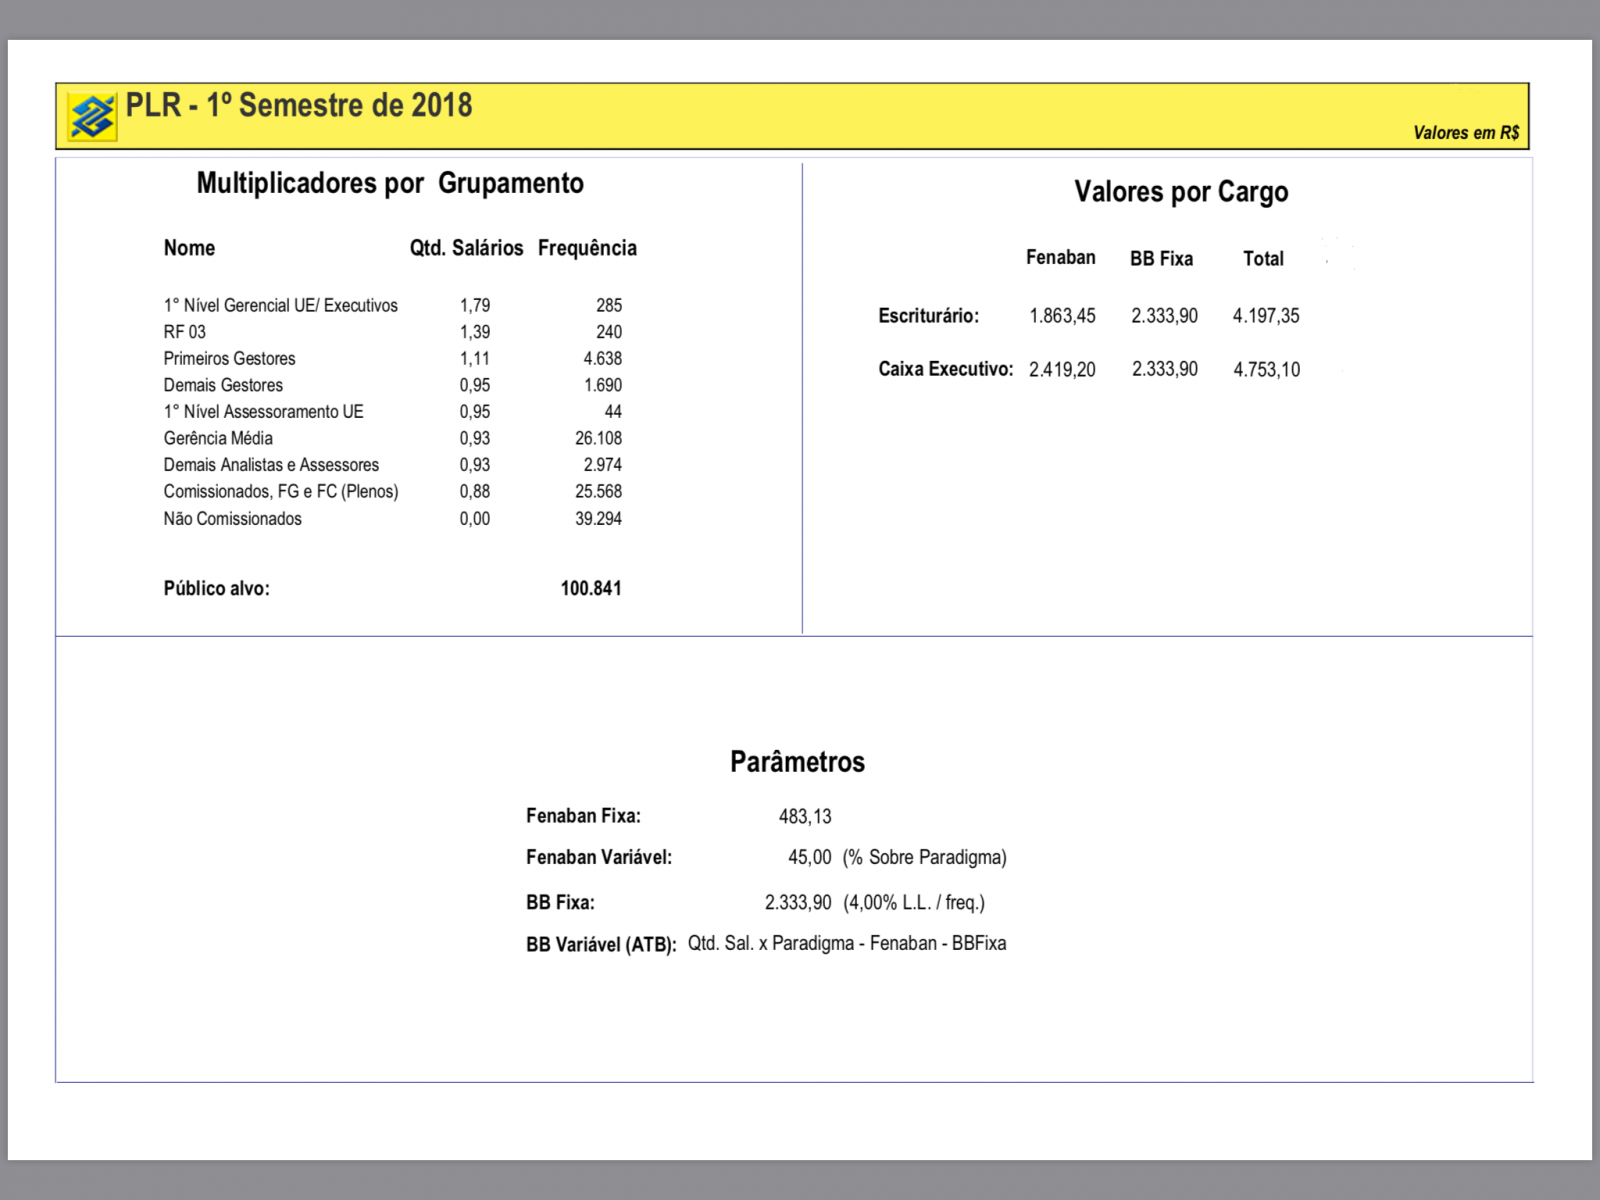
Task: Click the Fenaban column header
Action: click(x=1060, y=258)
